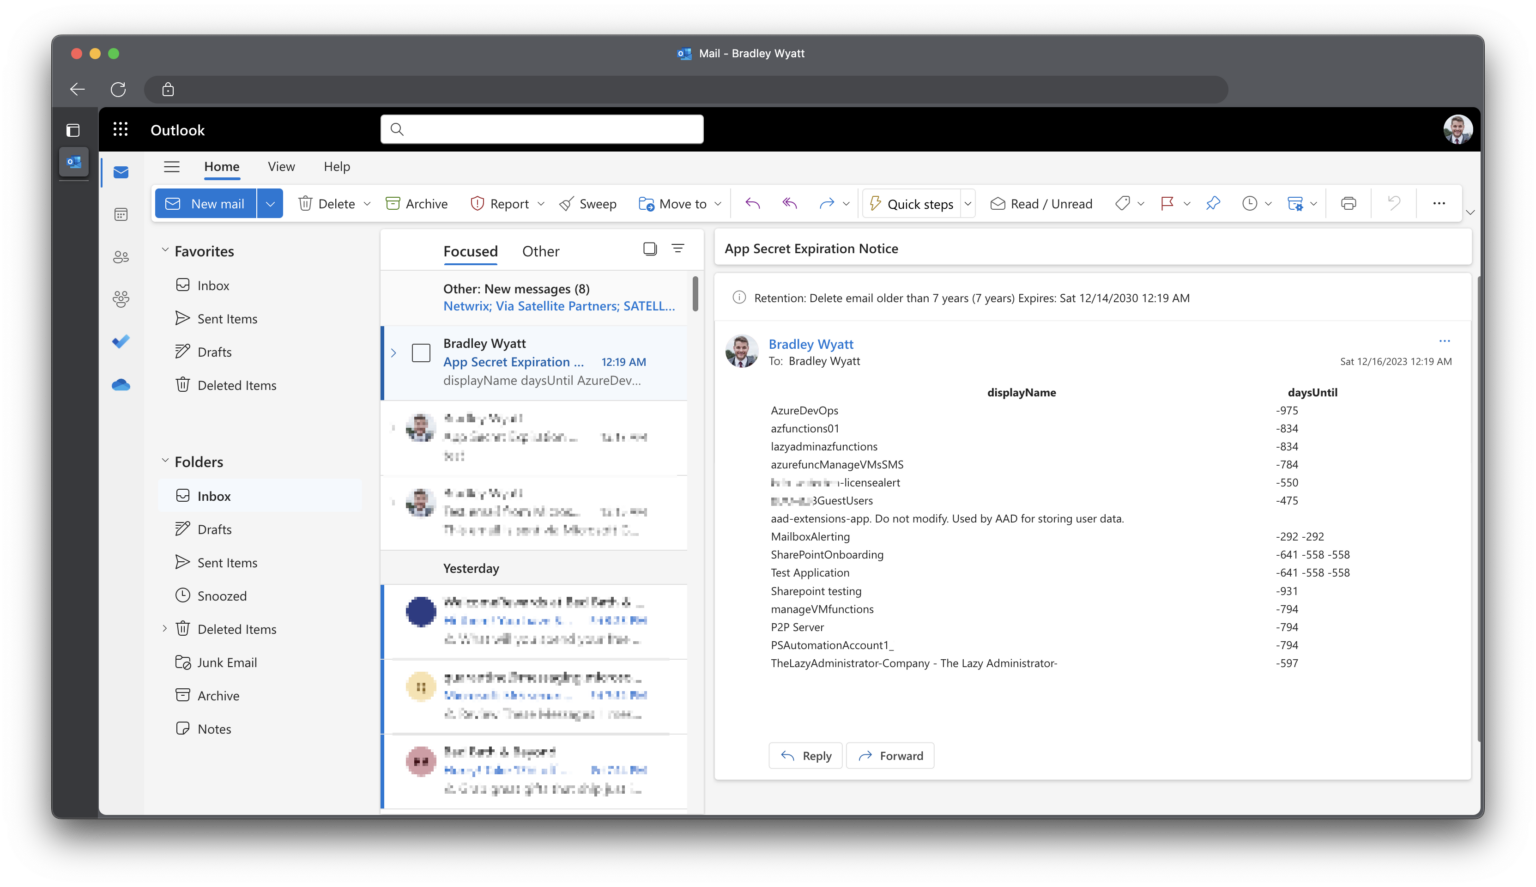The height and width of the screenshot is (887, 1536).
Task: Expand the Deleted Items folder under Folders
Action: click(x=165, y=629)
